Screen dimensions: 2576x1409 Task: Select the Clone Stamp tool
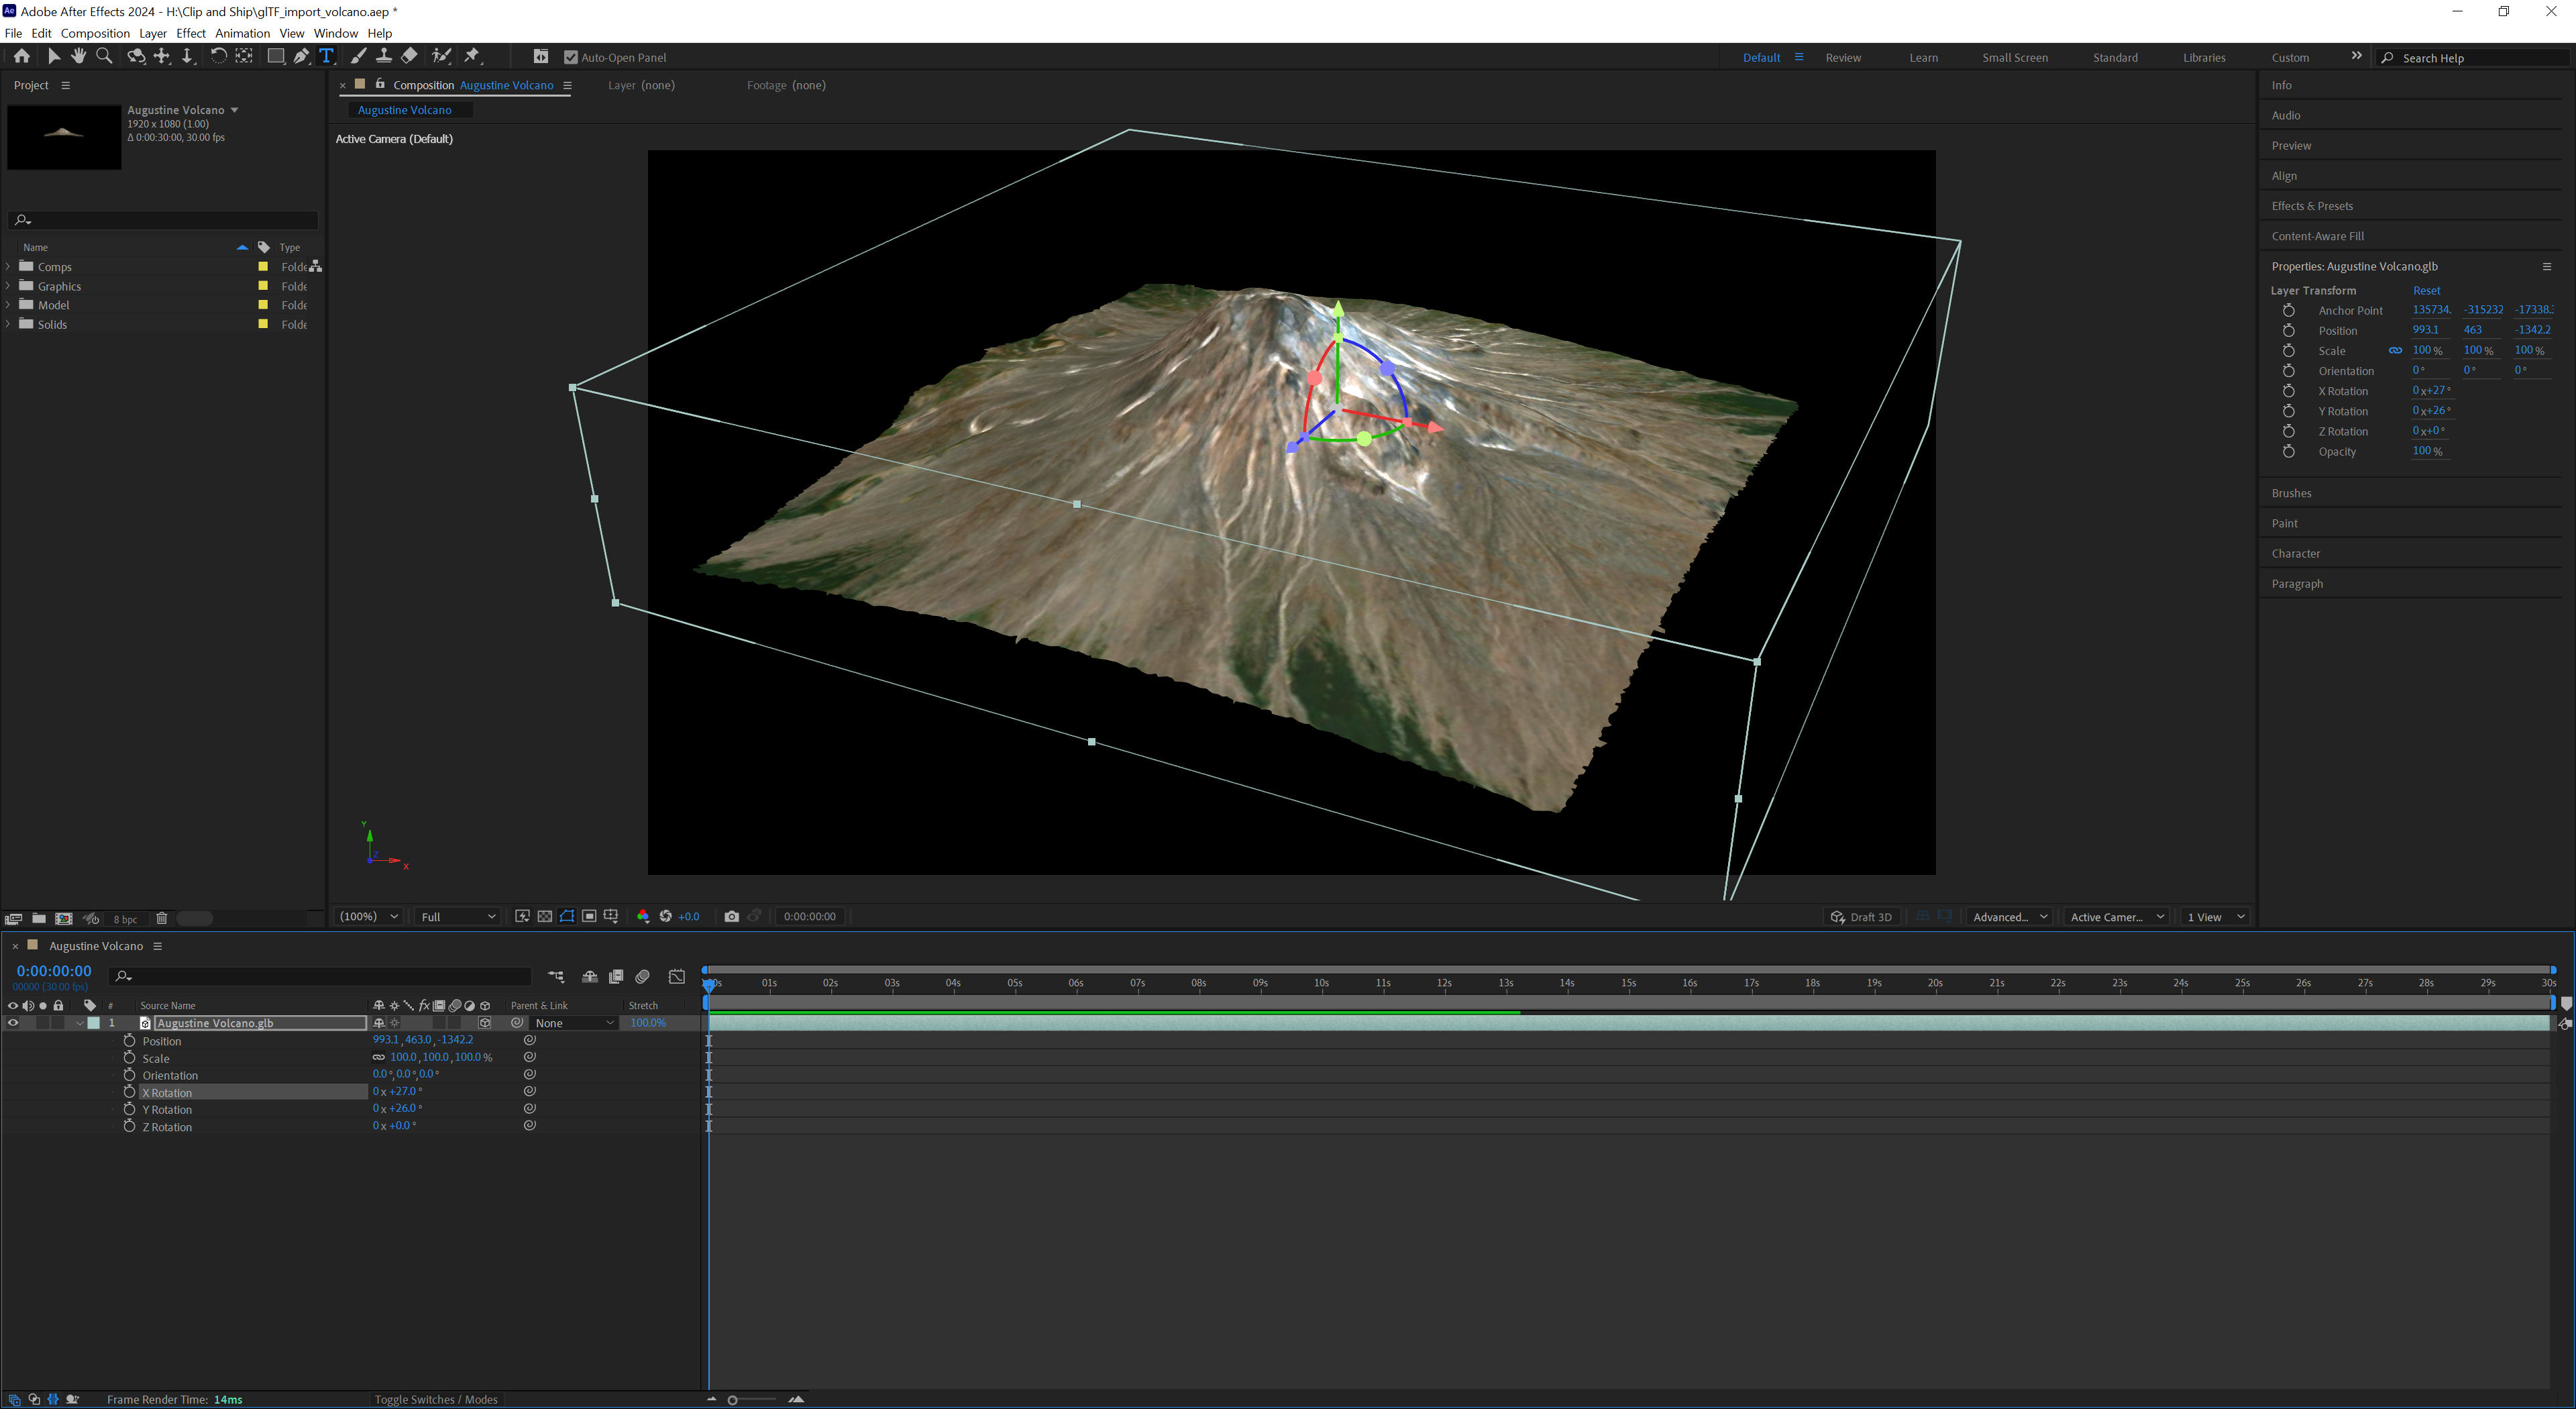384,56
